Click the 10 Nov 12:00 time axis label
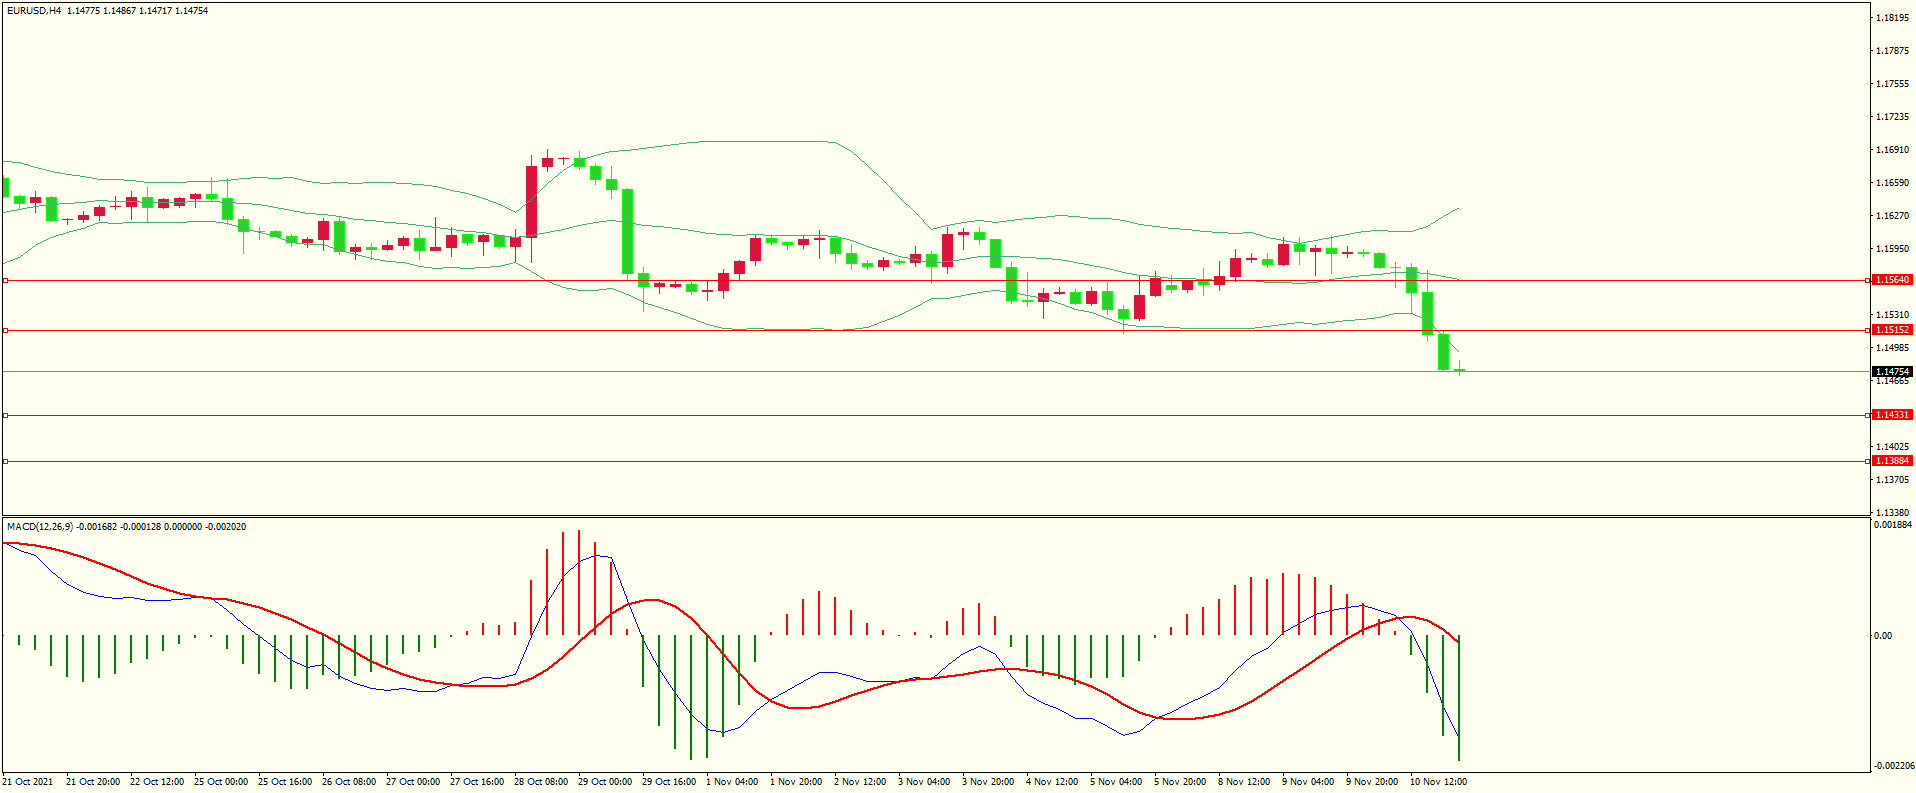The height and width of the screenshot is (793, 1916). click(x=1438, y=782)
